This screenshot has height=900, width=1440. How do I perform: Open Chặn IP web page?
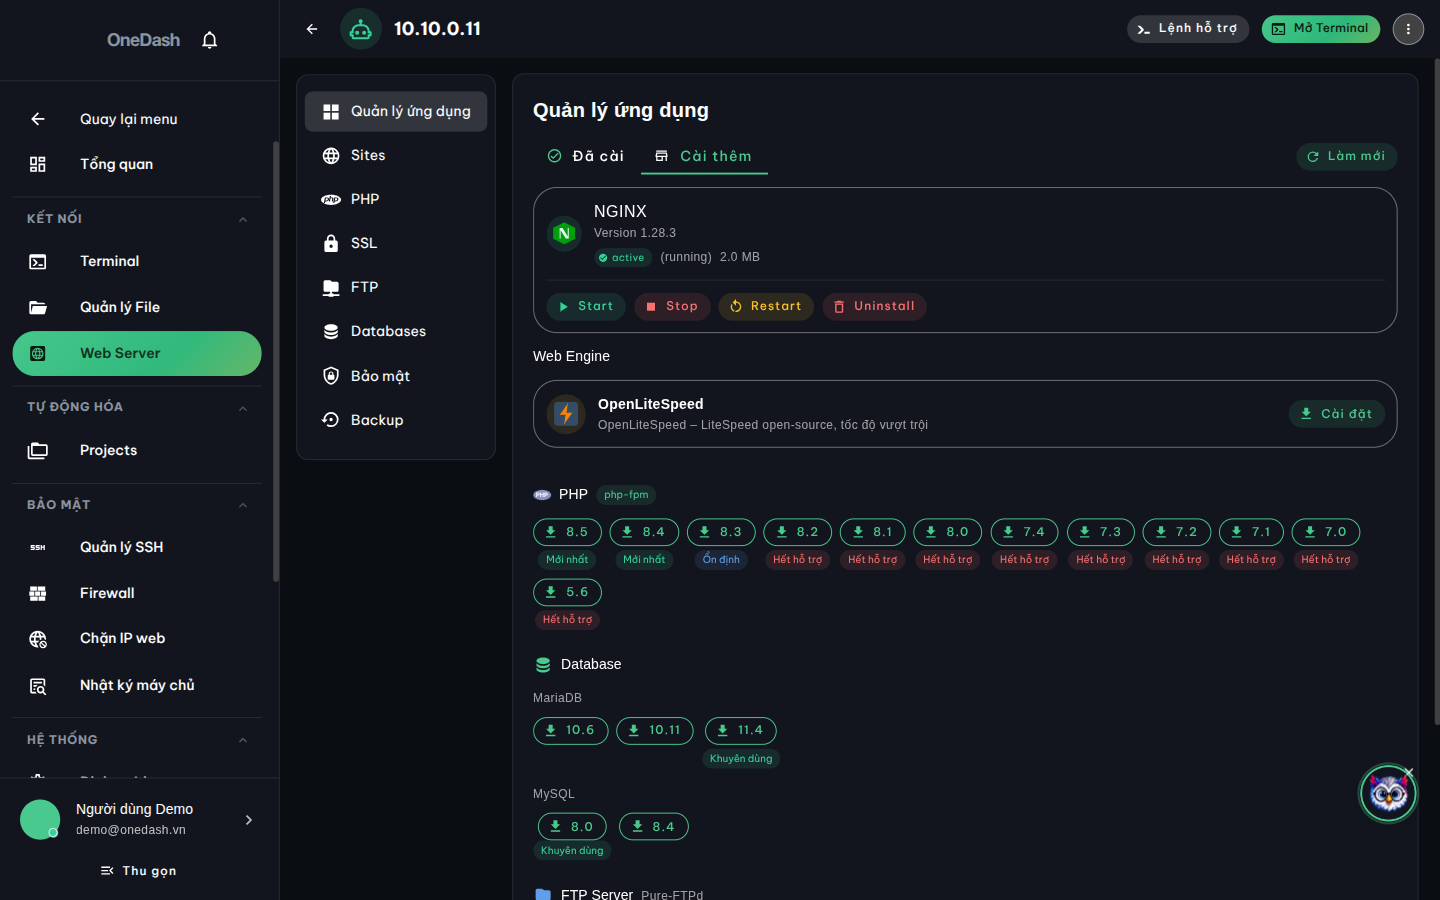coord(137,638)
